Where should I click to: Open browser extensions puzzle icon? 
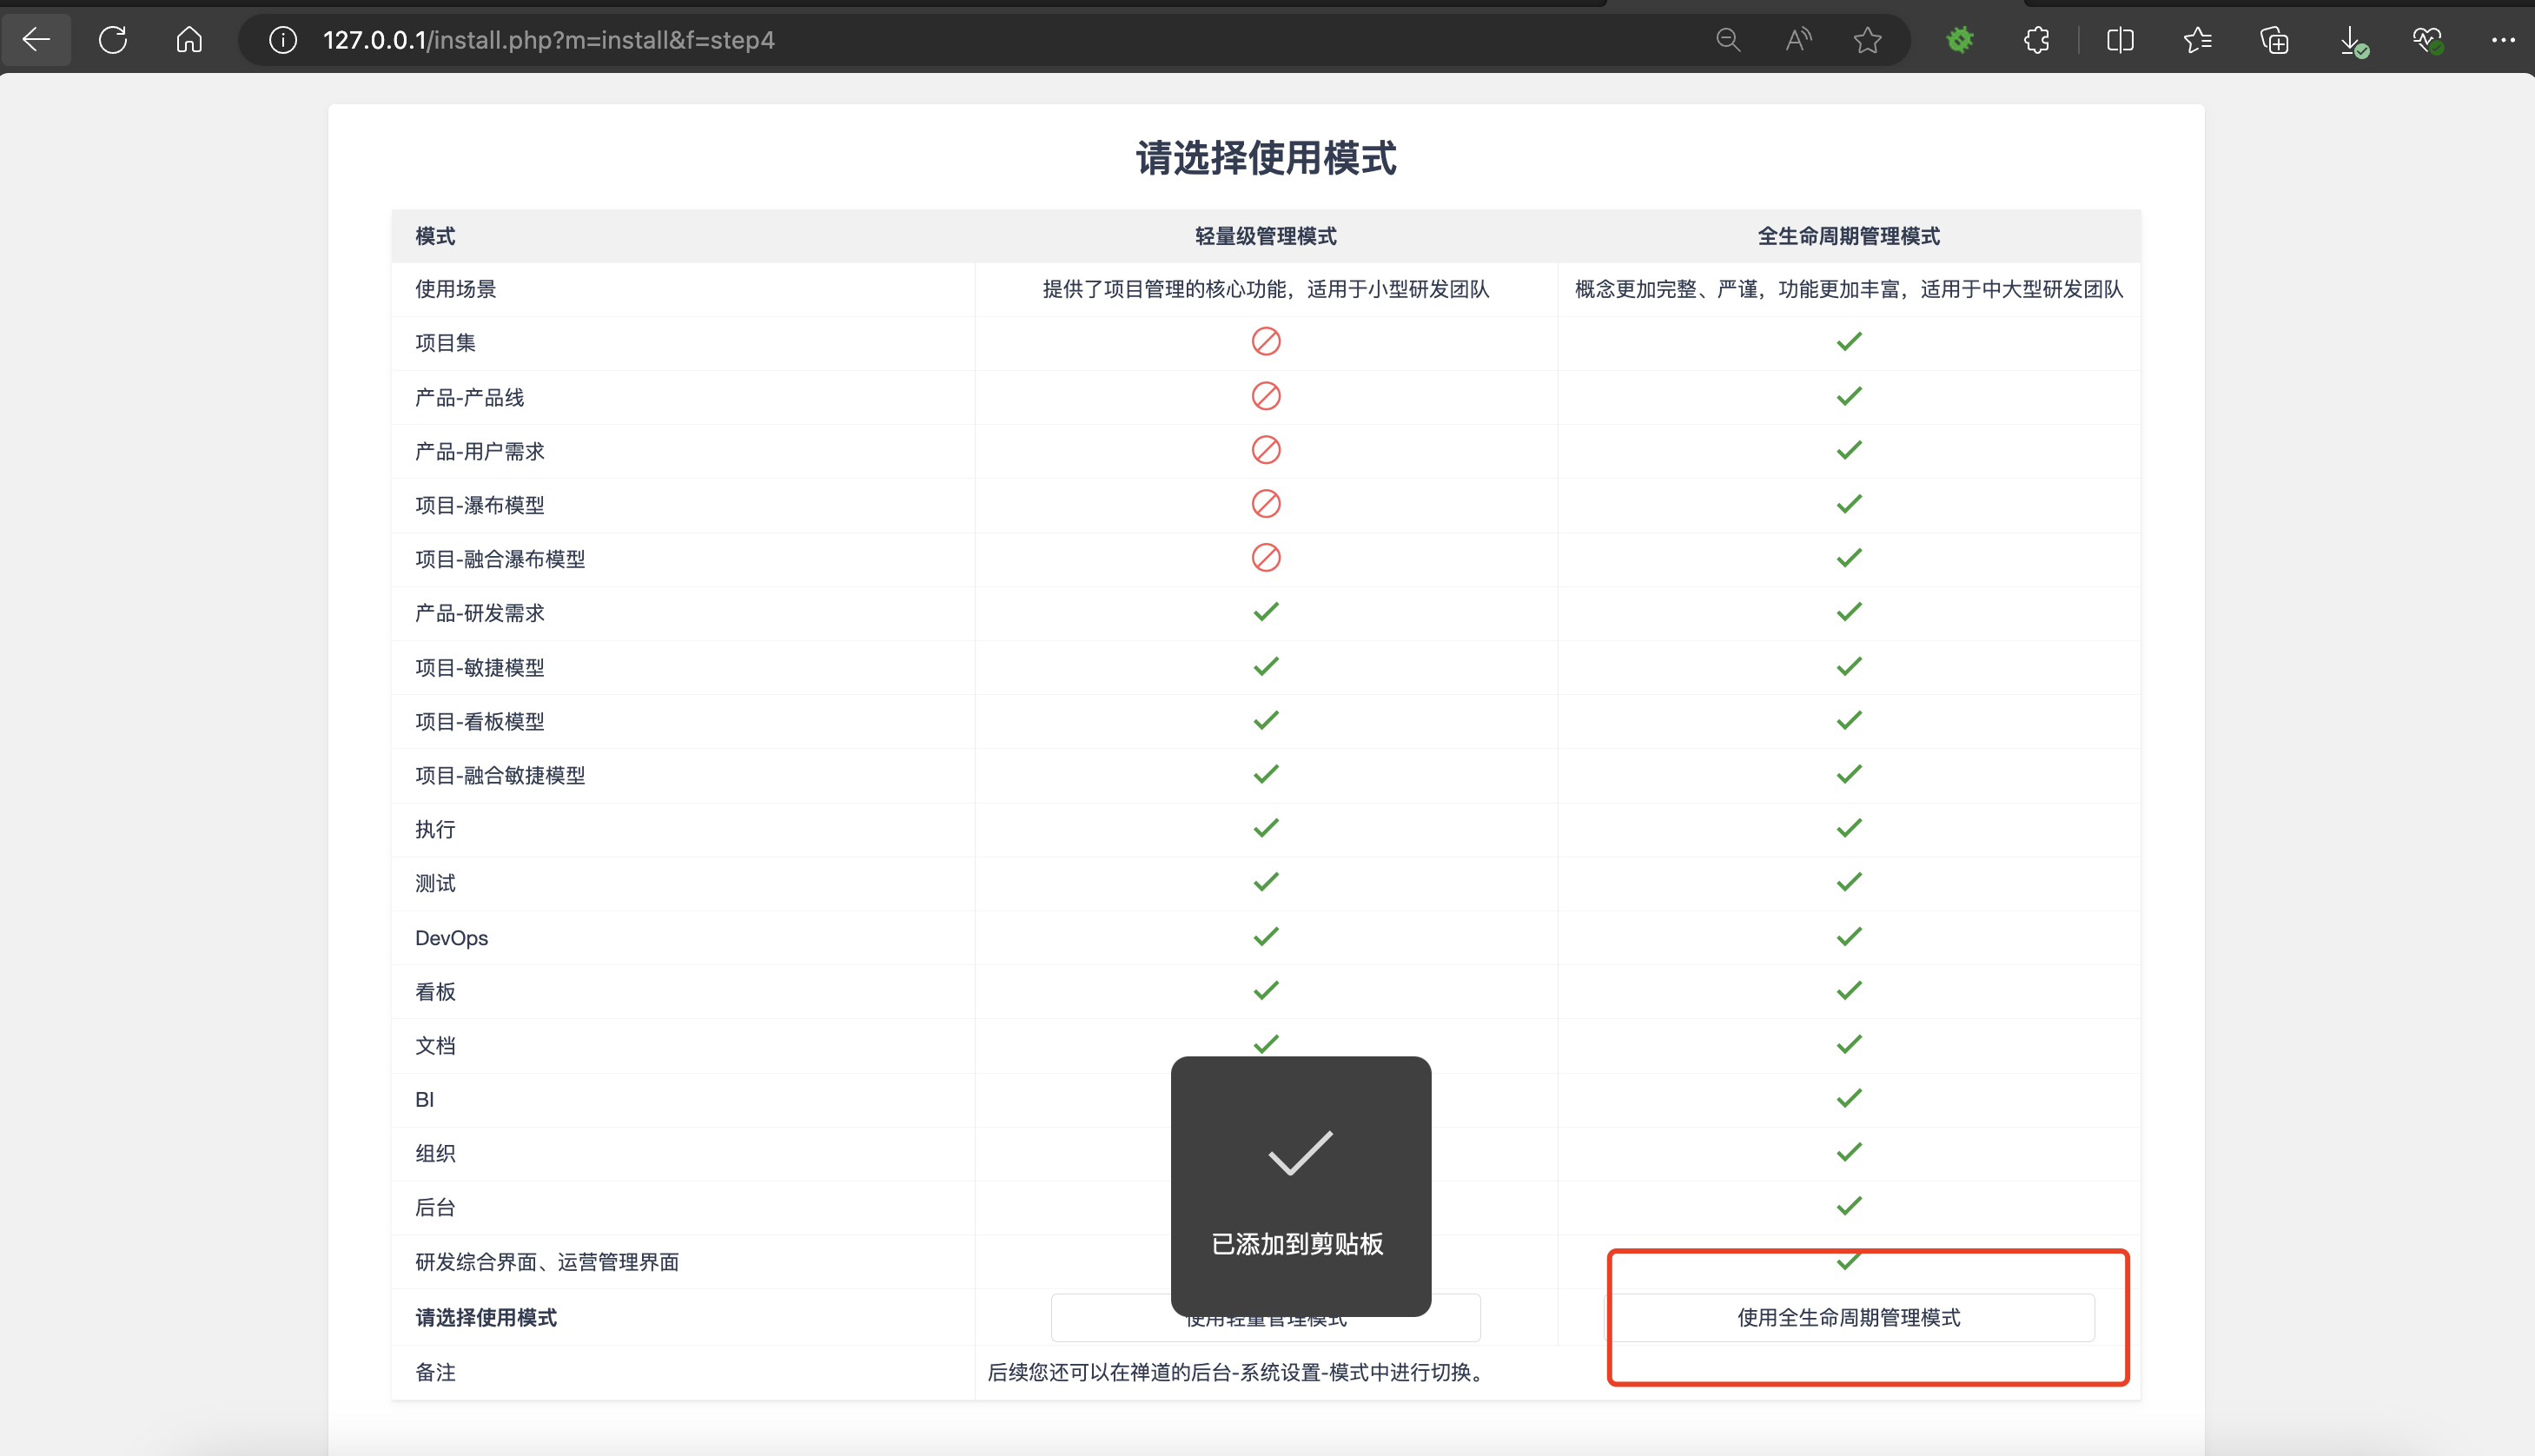(x=2037, y=40)
